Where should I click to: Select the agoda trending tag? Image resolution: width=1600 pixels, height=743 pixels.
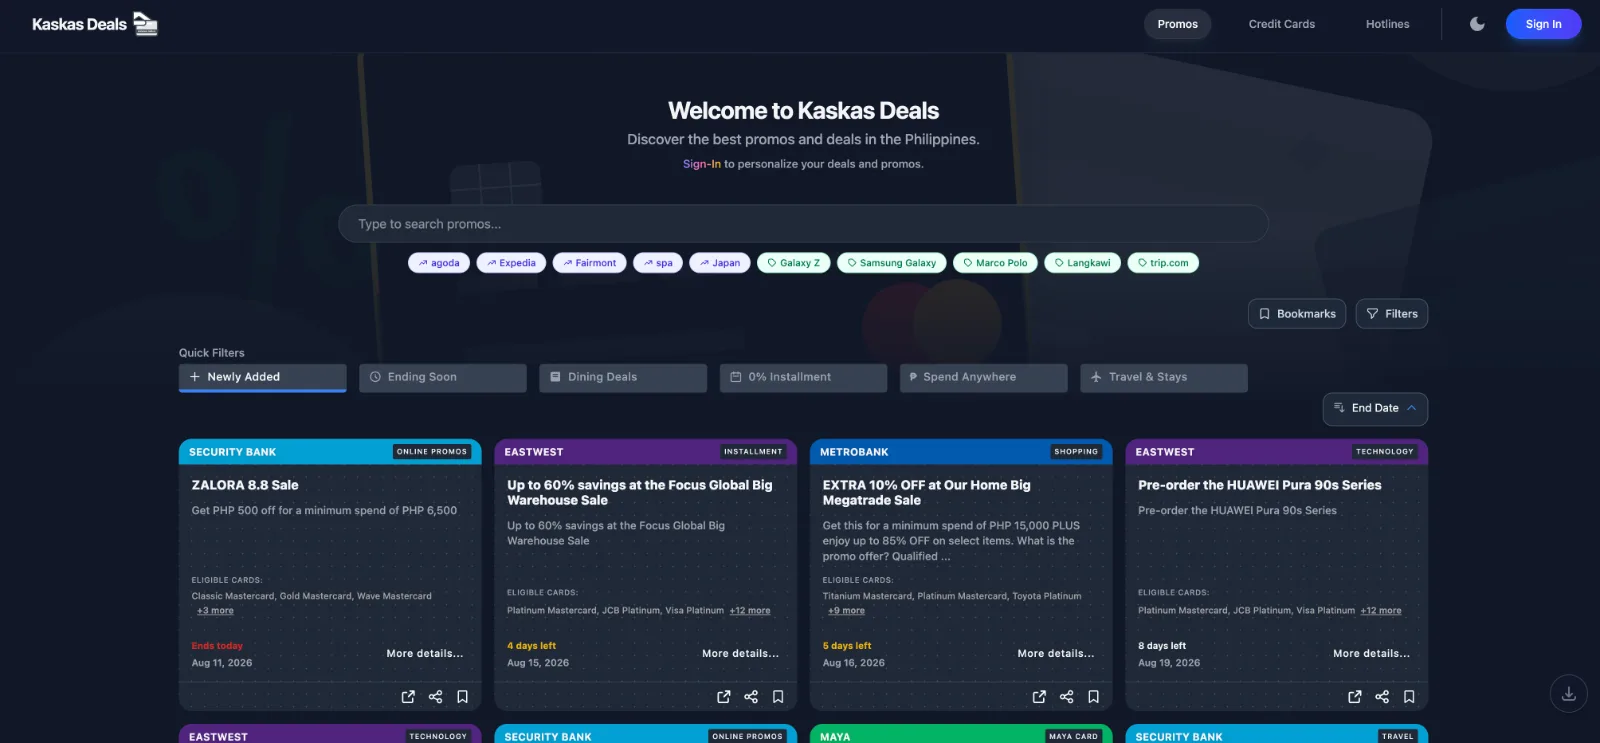pyautogui.click(x=439, y=263)
